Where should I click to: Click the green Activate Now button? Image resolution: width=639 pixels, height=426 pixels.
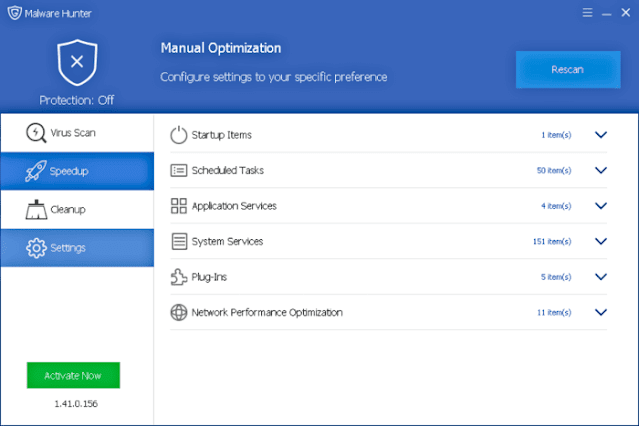pyautogui.click(x=73, y=375)
